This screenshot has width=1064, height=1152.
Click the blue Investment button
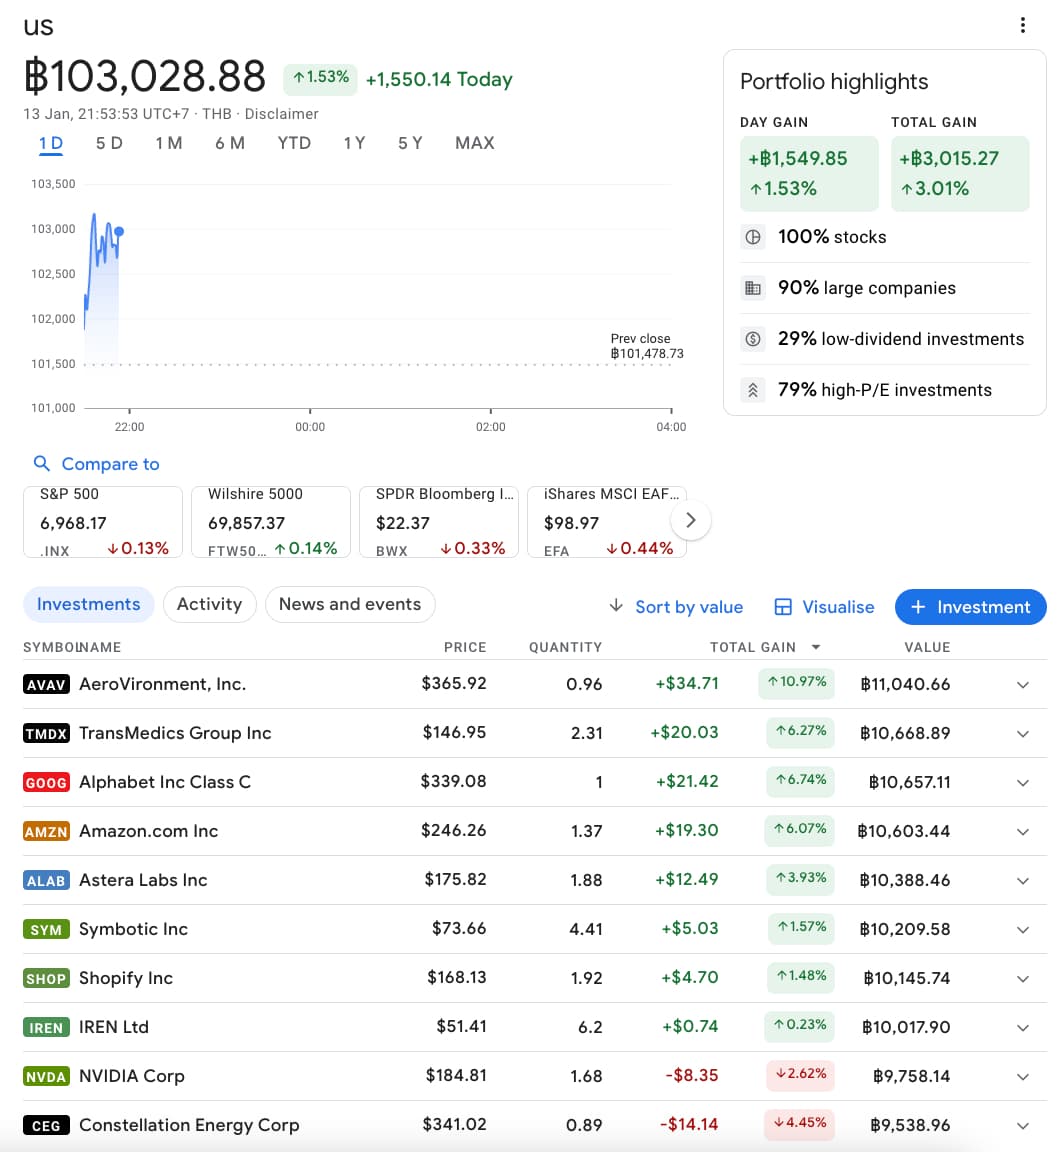tap(969, 607)
